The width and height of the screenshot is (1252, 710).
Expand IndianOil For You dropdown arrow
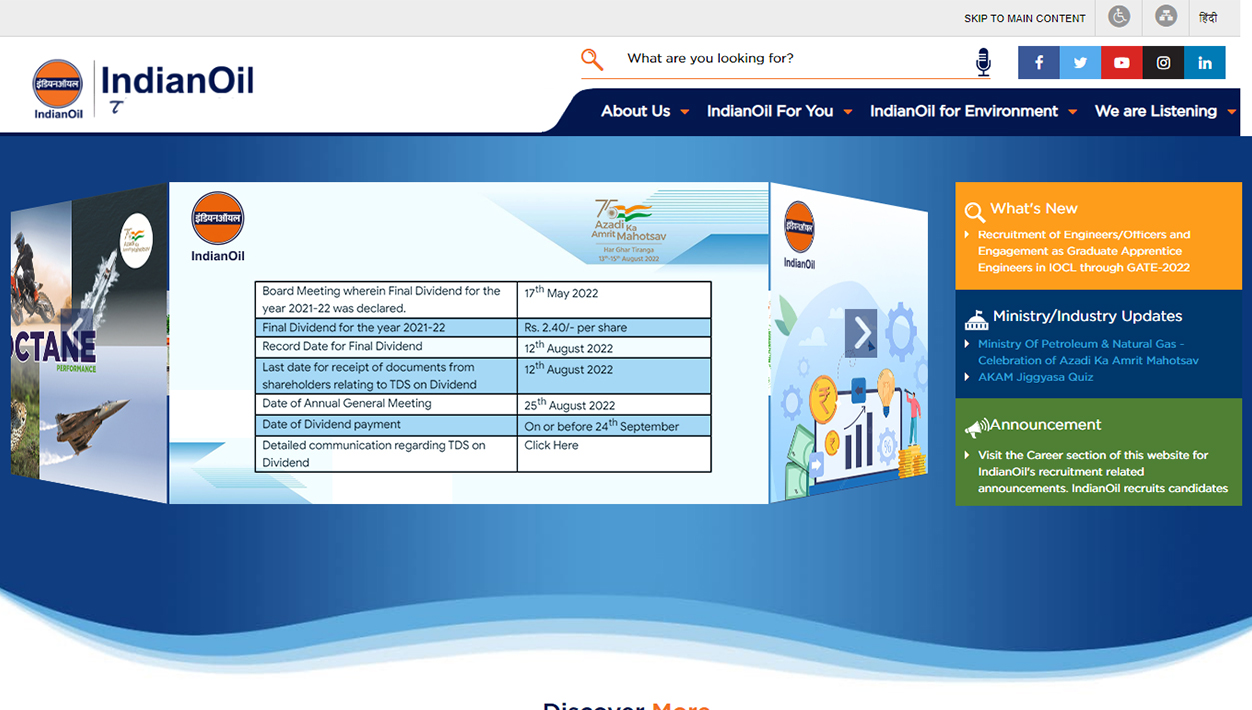[848, 112]
